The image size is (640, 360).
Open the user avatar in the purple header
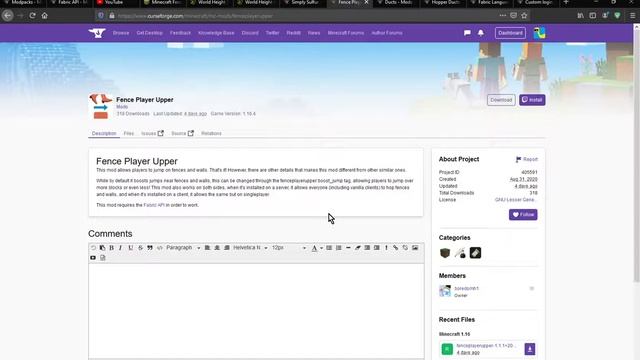[x=540, y=33]
